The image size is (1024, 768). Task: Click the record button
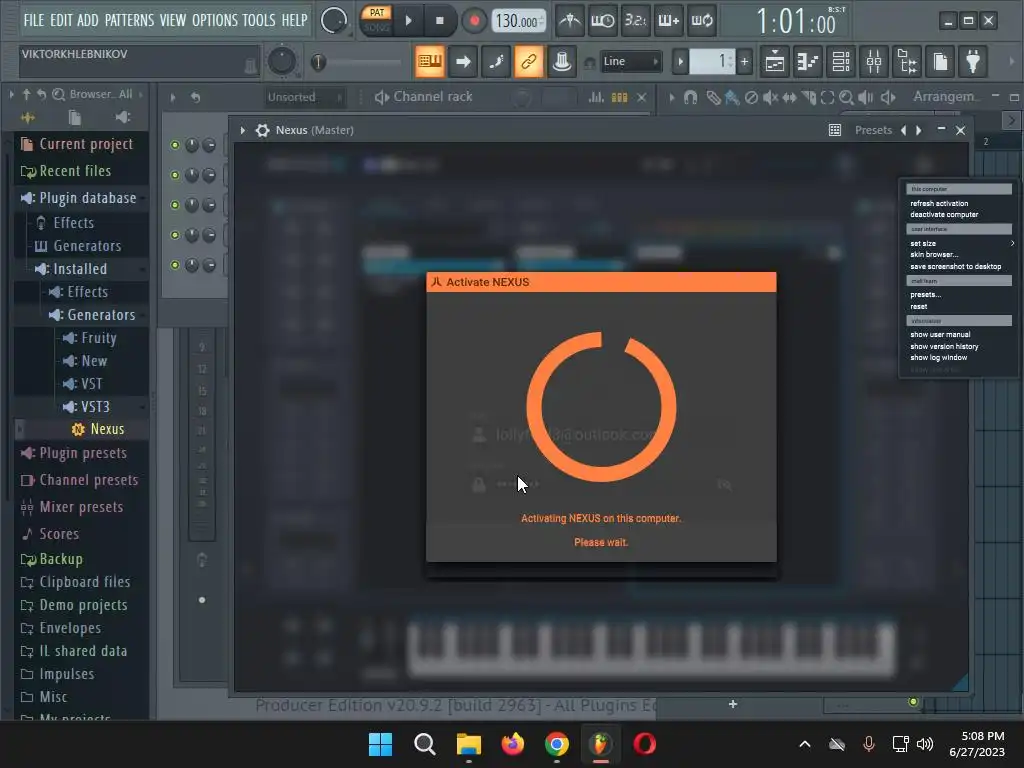pos(474,21)
